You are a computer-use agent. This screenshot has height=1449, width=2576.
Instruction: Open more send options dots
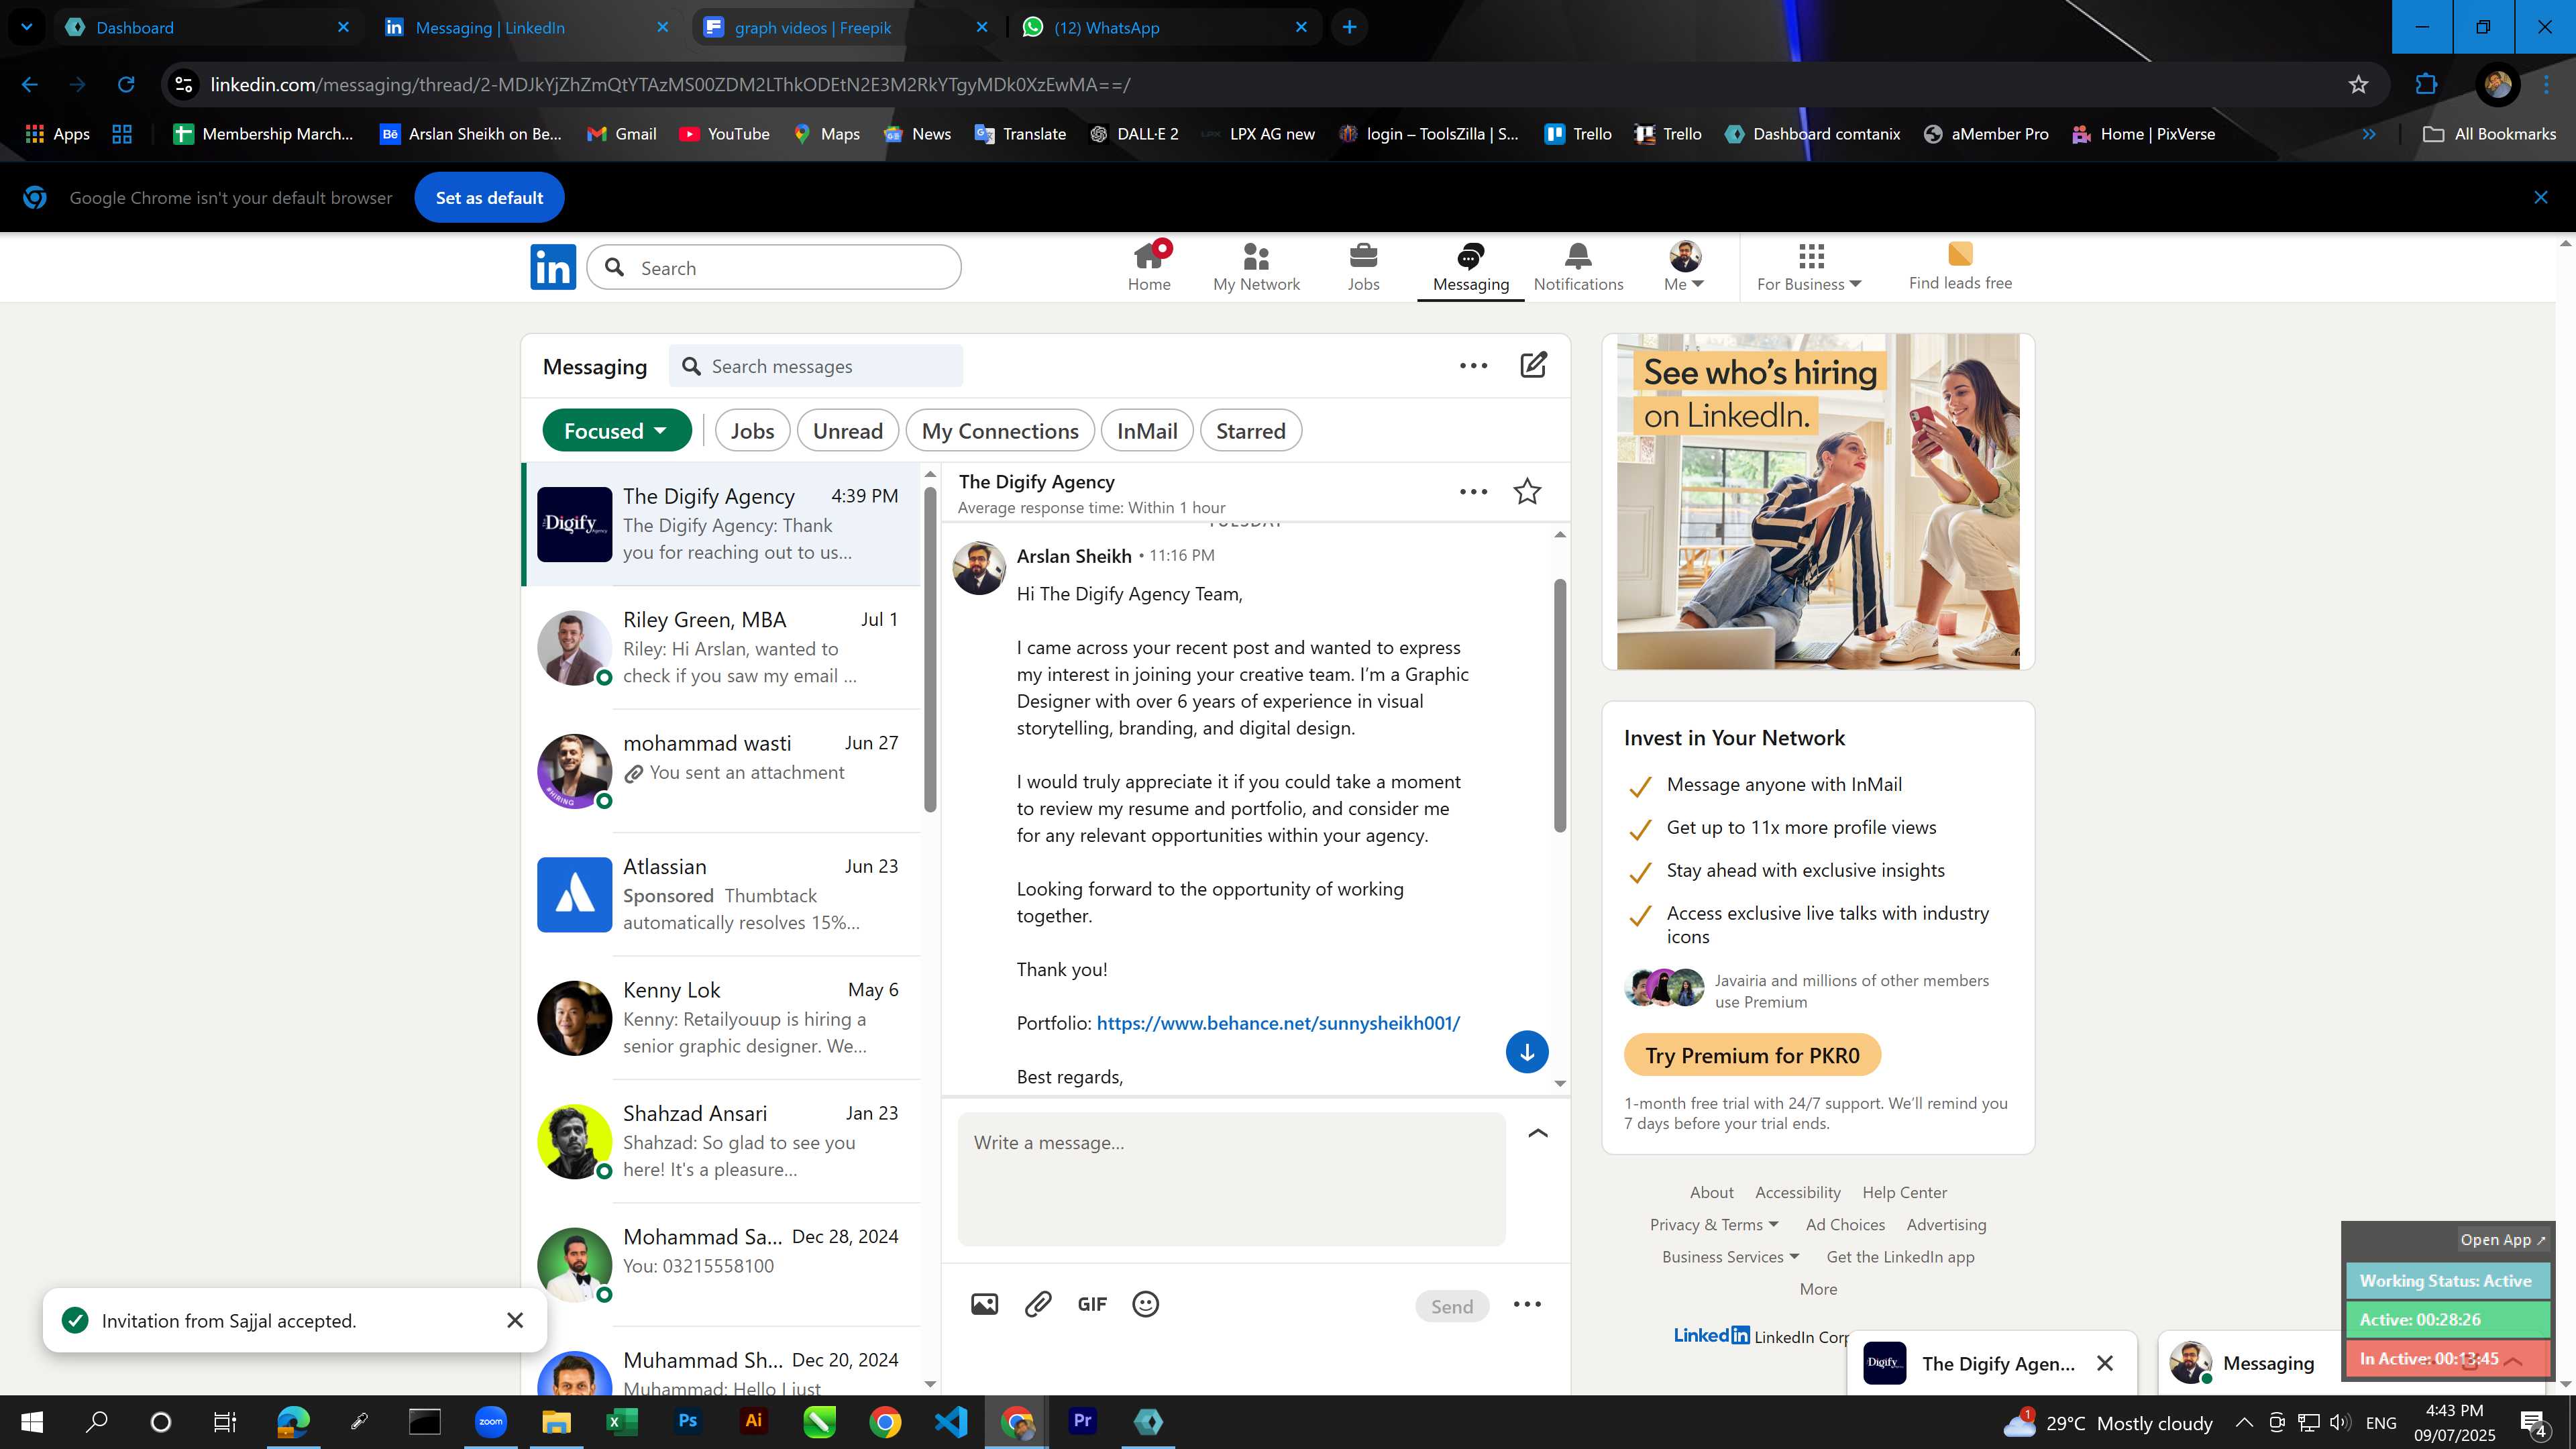[x=1527, y=1304]
